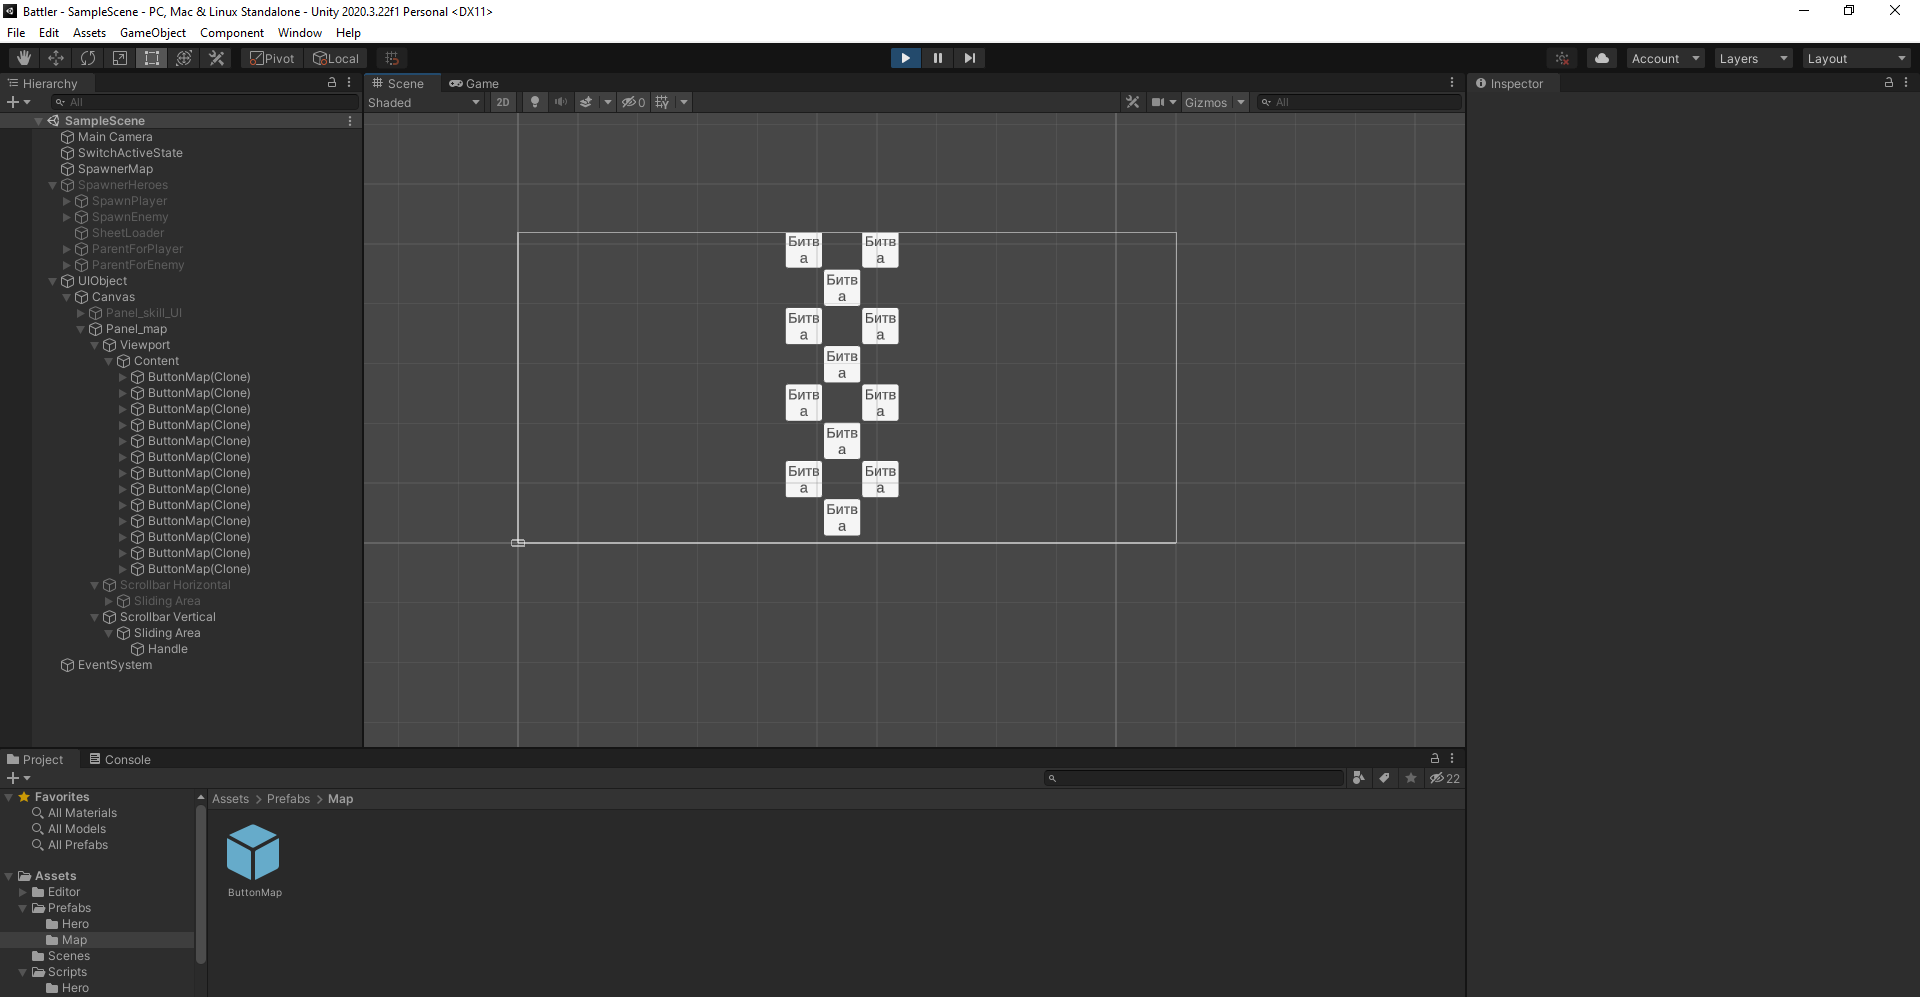Screen dimensions: 1920x997
Task: Open the Shaded draw mode dropdown
Action: (424, 101)
